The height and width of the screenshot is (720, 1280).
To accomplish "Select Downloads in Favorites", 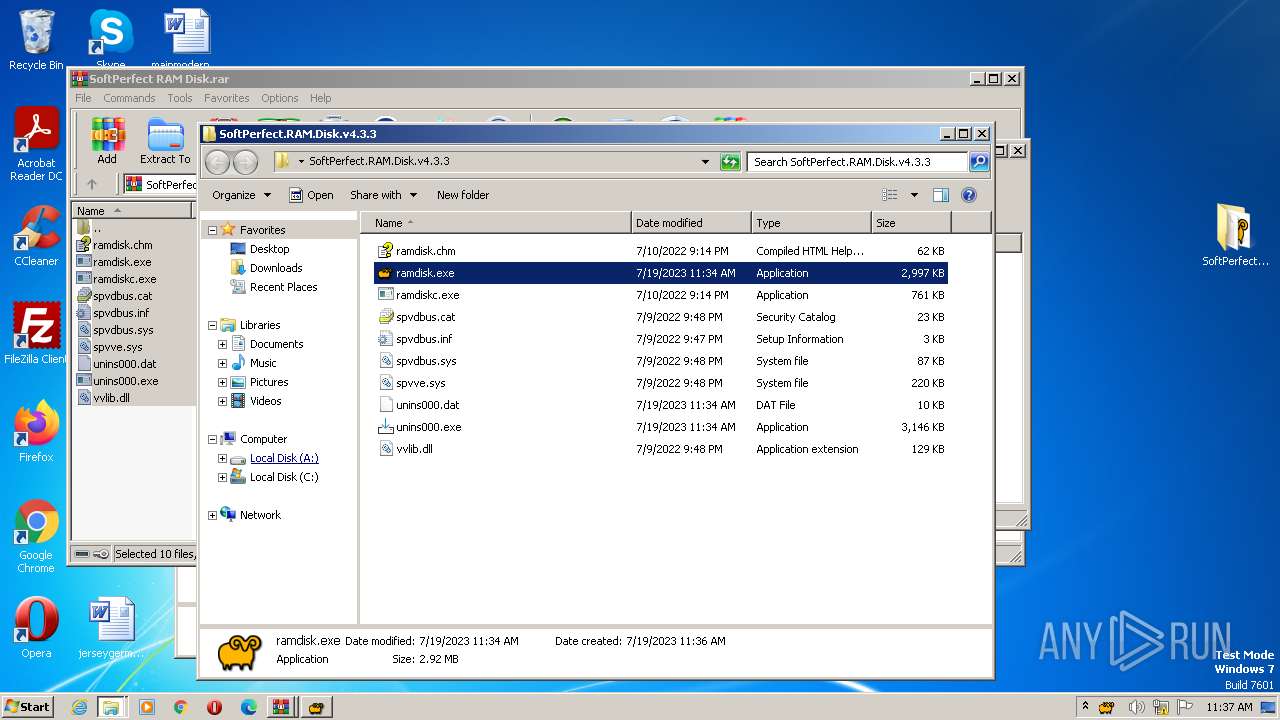I will [x=276, y=268].
